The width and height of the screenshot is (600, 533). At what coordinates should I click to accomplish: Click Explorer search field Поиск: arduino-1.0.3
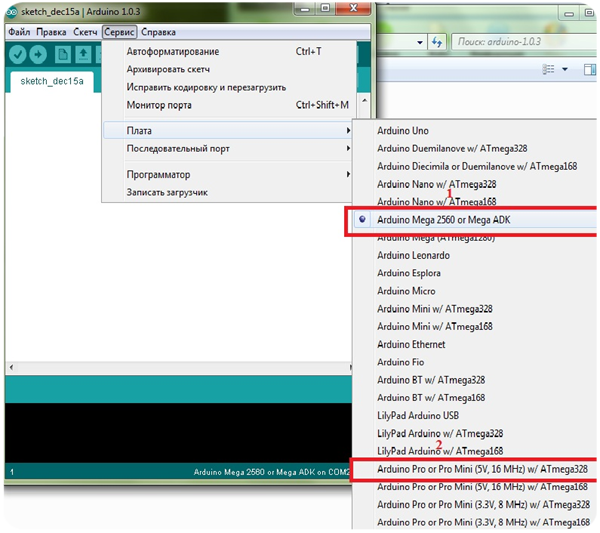pyautogui.click(x=523, y=42)
